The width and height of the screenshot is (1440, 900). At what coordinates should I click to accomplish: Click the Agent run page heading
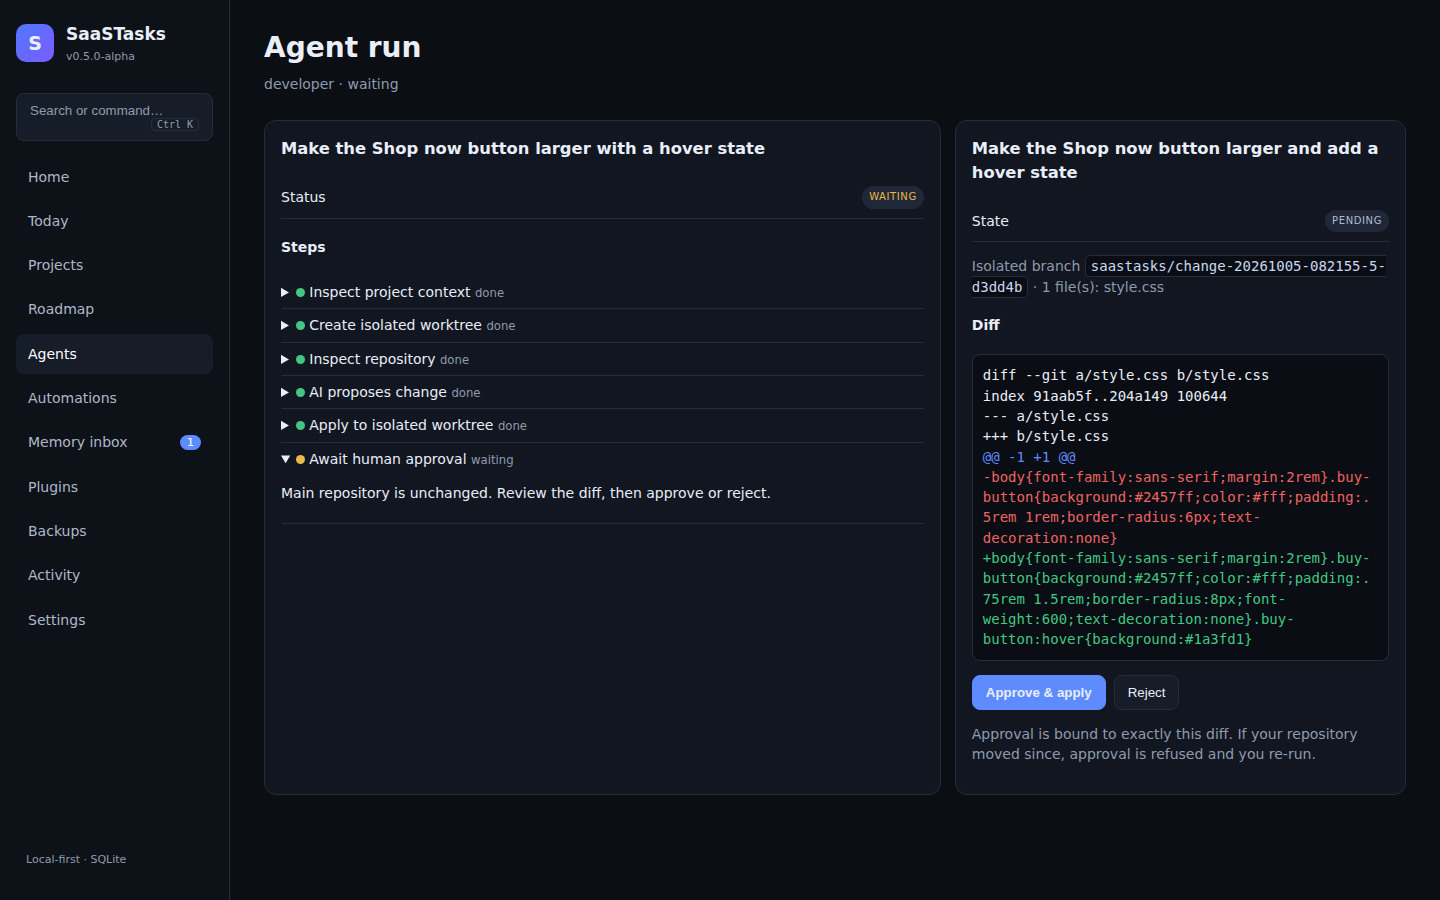342,47
